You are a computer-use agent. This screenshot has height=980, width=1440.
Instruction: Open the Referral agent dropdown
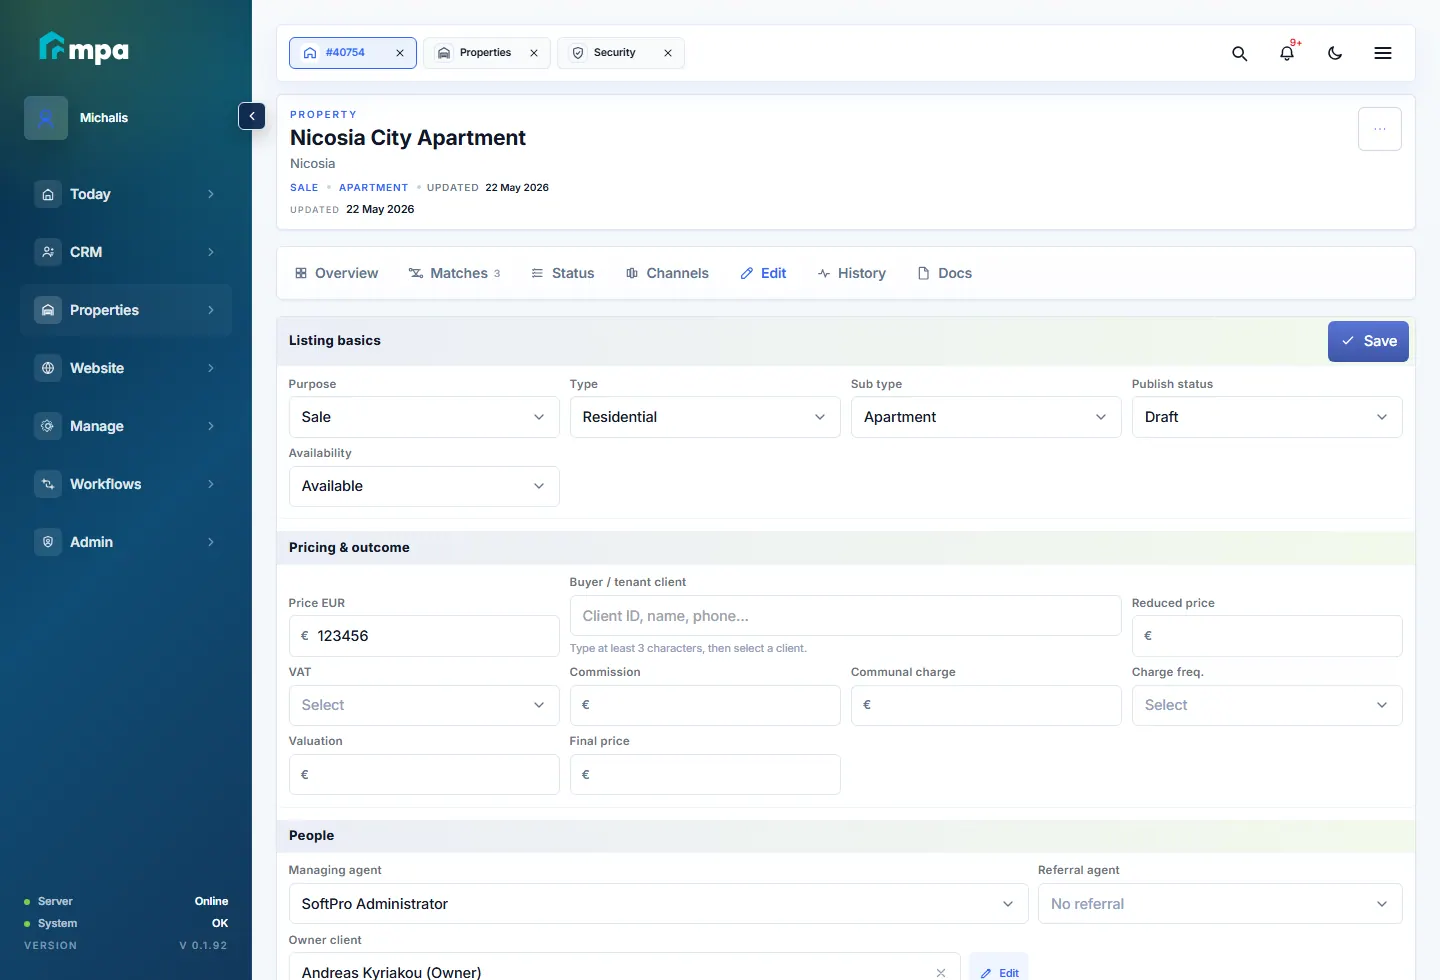tap(1220, 904)
